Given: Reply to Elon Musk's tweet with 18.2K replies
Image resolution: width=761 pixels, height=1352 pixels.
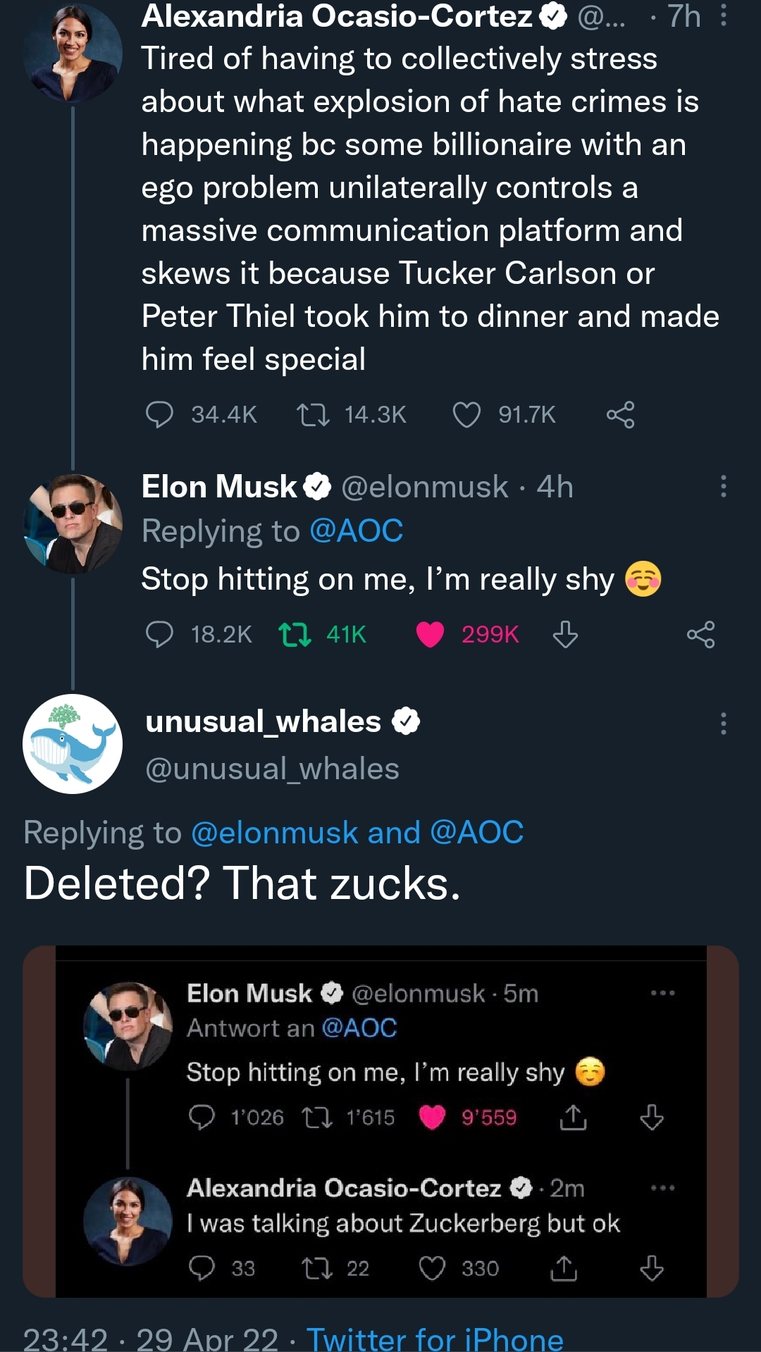Looking at the screenshot, I should (160, 634).
